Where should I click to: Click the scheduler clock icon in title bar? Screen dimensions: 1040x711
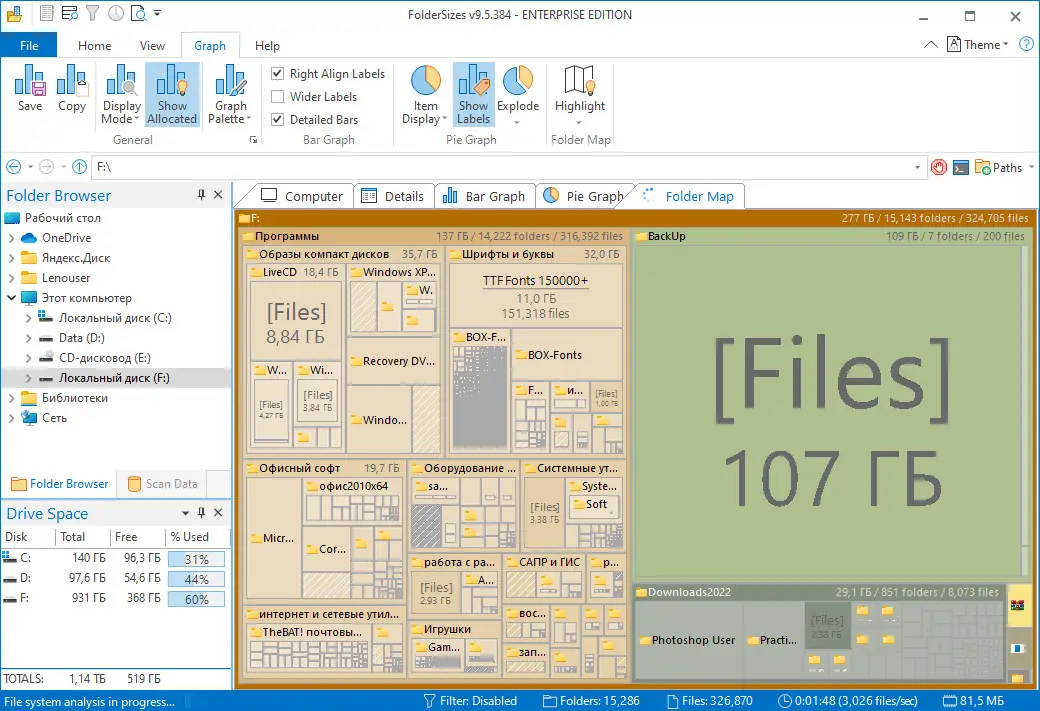click(116, 13)
